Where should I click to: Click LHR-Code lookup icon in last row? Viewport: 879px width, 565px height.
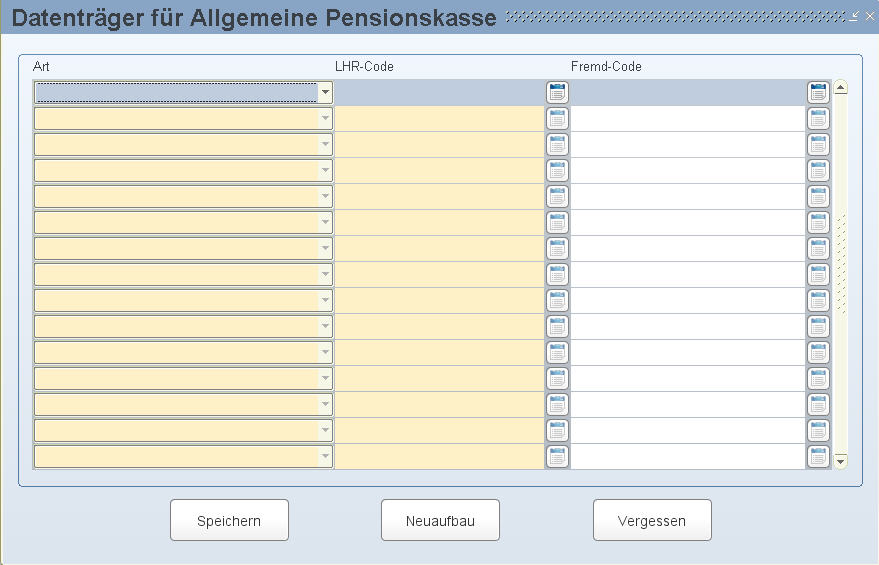pos(557,456)
